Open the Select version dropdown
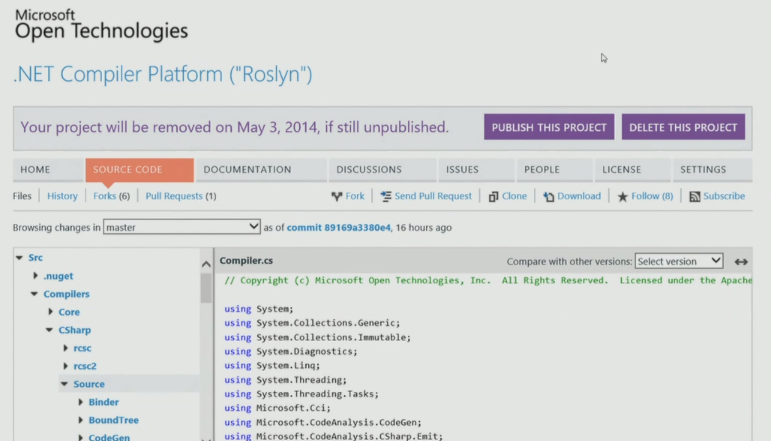 [x=679, y=261]
